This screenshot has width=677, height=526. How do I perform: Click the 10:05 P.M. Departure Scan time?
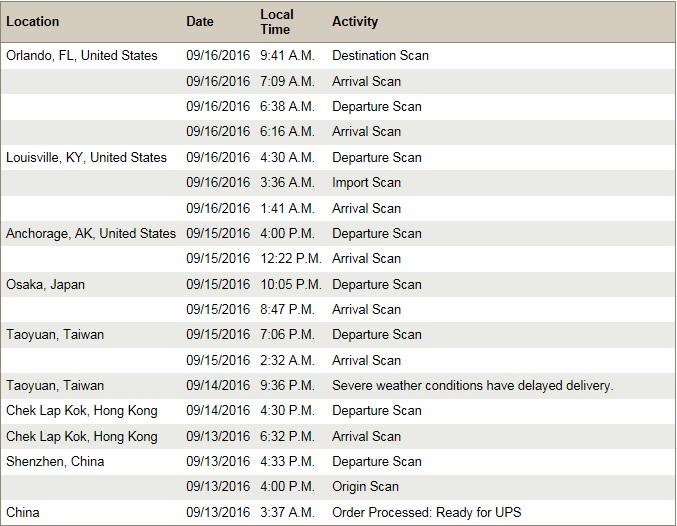(x=291, y=285)
